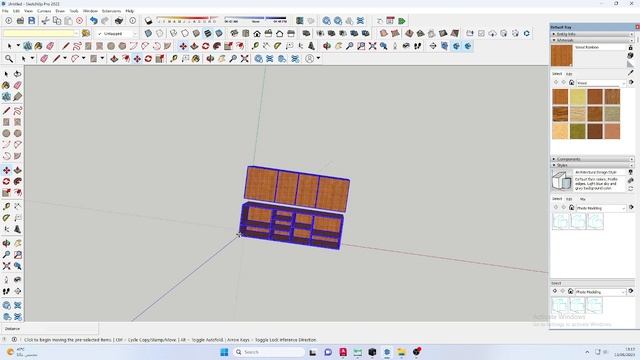Select the Eraser tool in left toolbar
Viewport: 640px width, 360px height.
17,85
